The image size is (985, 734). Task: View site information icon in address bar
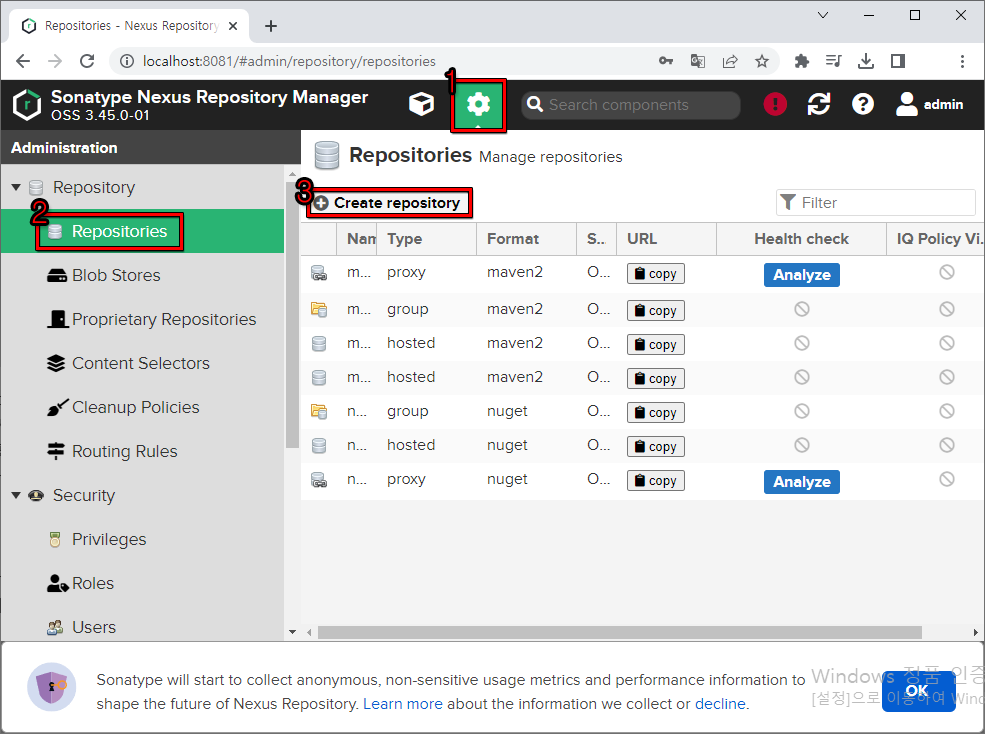127,61
